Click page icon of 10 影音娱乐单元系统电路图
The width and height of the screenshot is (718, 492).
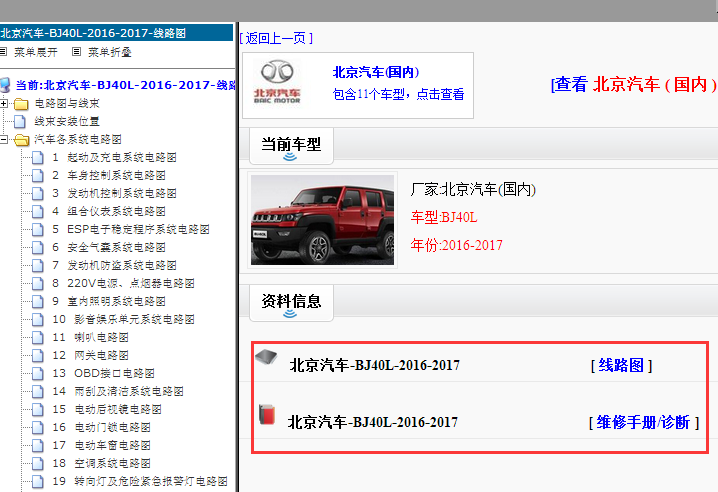coord(38,319)
